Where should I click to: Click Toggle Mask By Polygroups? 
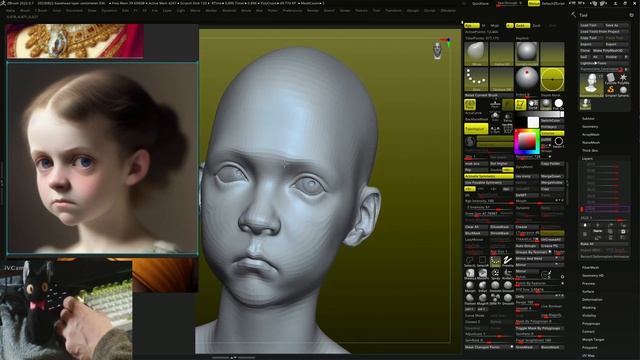pos(540,328)
